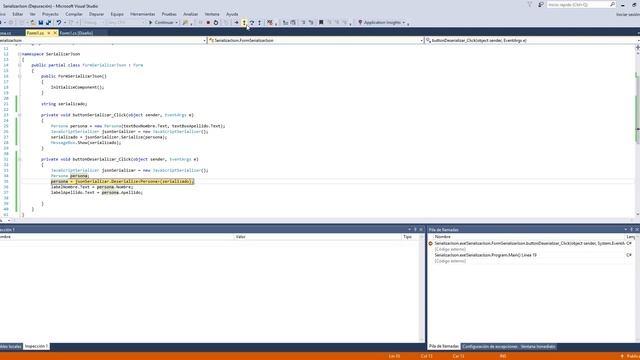
Task: Open the Herramientas menu
Action: (x=142, y=14)
